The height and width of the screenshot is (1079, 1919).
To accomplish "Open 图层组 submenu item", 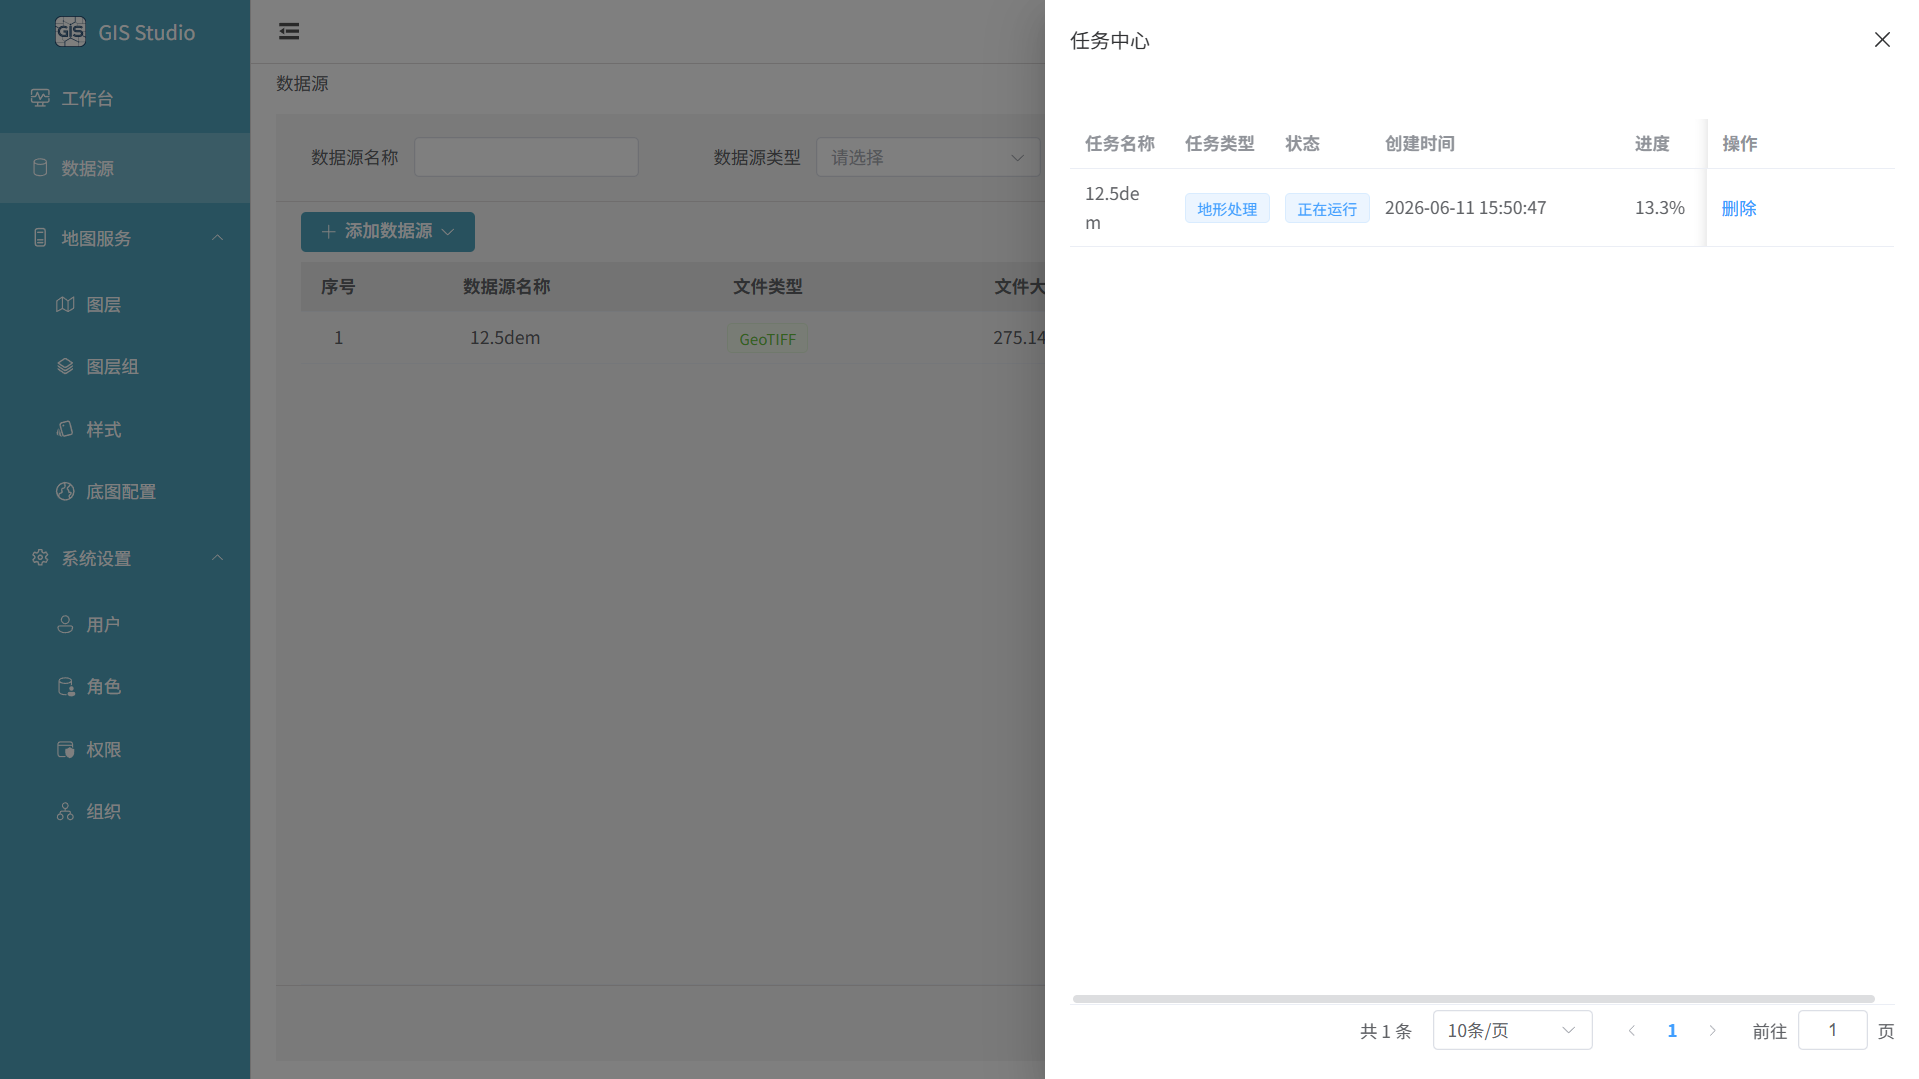I will coord(125,366).
